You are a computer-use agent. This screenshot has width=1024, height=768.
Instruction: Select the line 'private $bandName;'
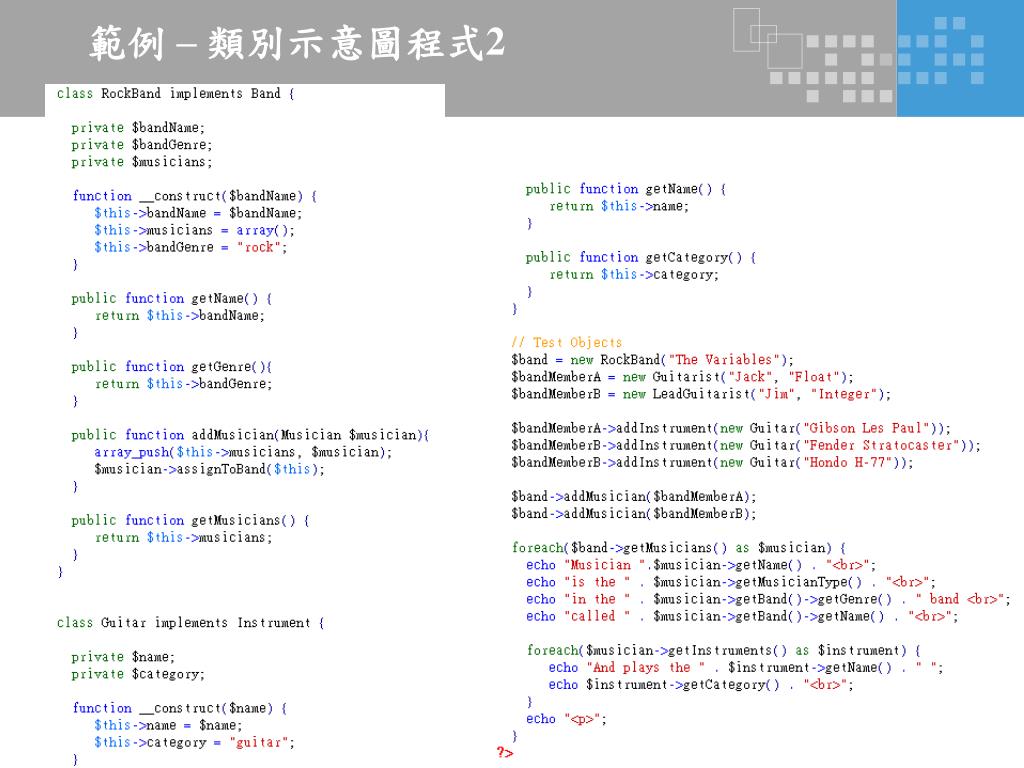click(x=138, y=128)
